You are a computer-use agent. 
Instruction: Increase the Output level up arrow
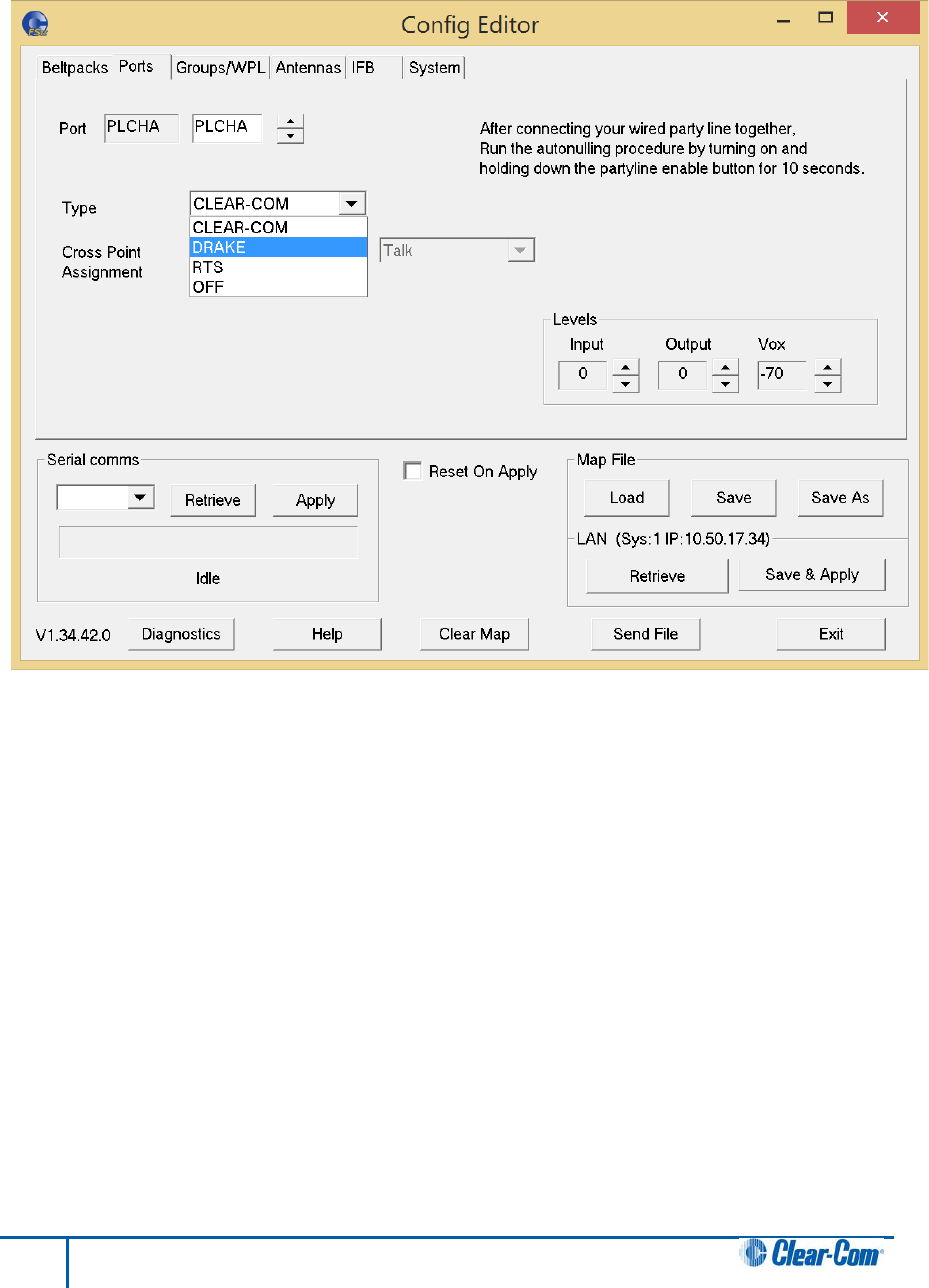(725, 369)
